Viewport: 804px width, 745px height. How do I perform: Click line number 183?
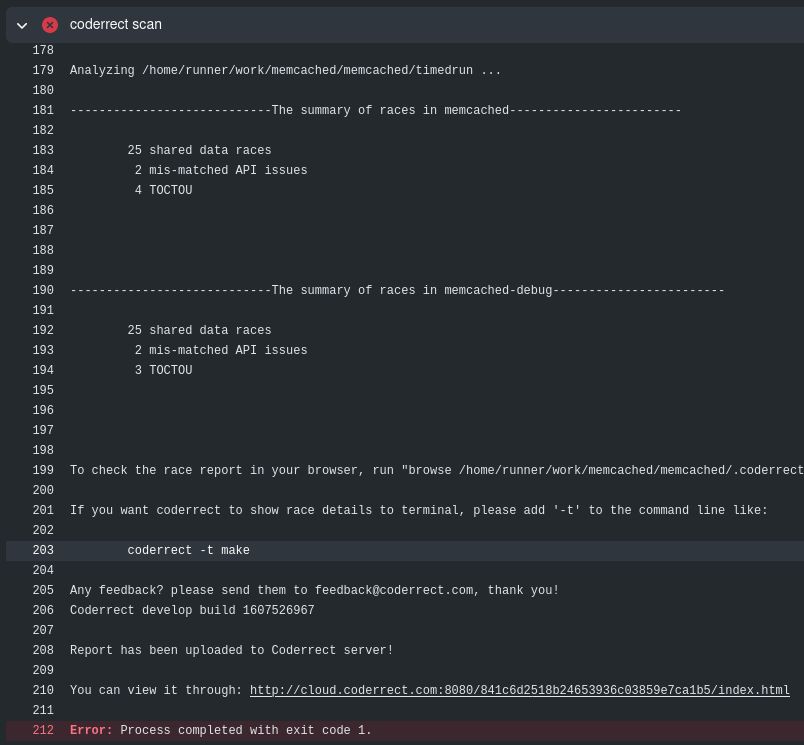43,150
